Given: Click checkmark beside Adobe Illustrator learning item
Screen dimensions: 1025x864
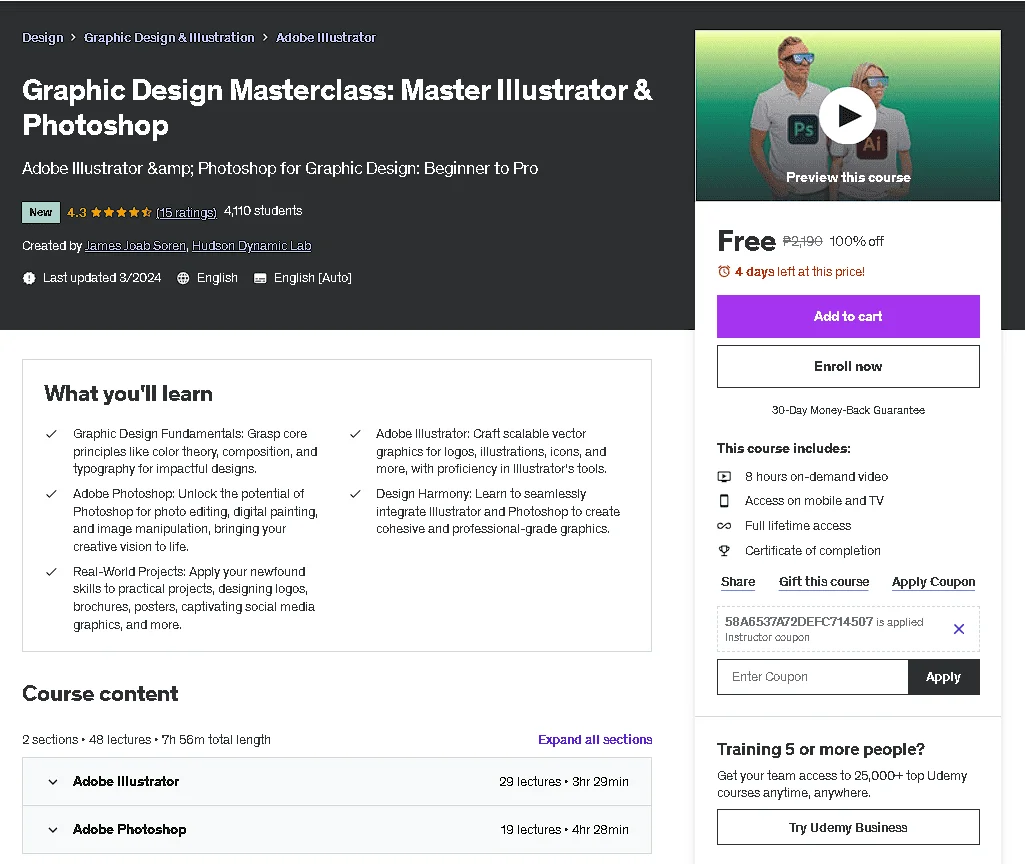Looking at the screenshot, I should [x=355, y=434].
